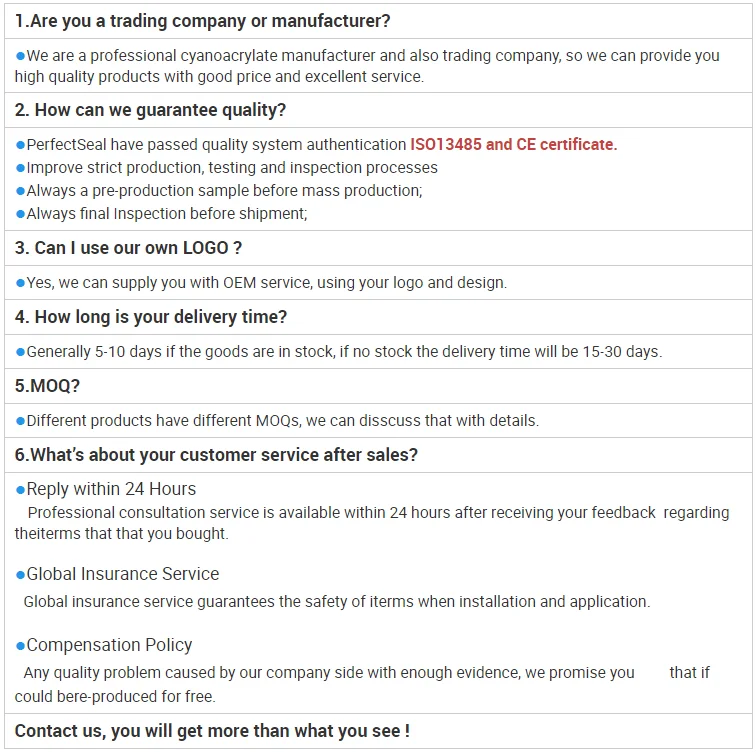
Task: Click 'Contact us, you will get more' text
Action: tap(212, 731)
